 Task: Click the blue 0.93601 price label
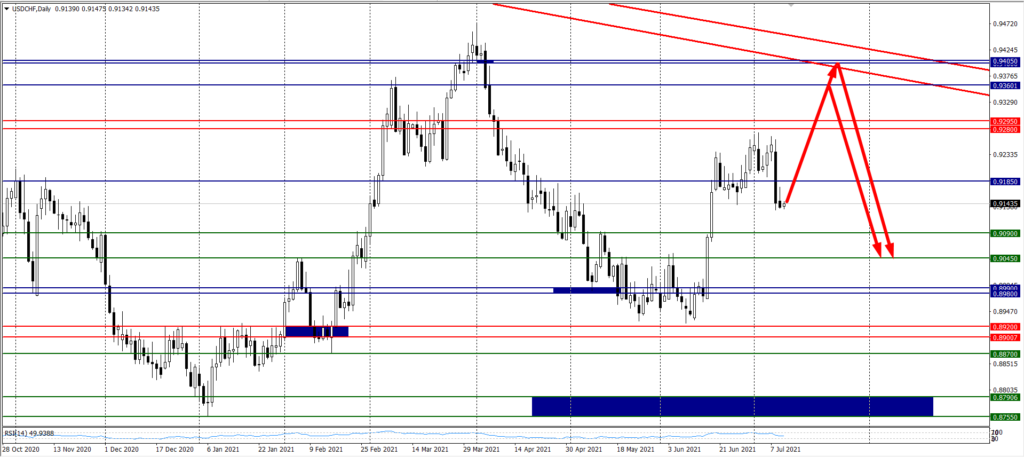[1005, 85]
